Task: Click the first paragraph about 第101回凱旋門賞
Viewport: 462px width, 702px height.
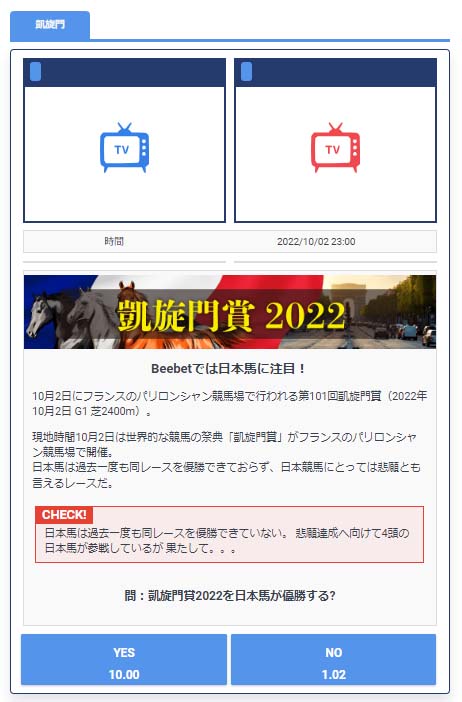Action: (x=230, y=403)
